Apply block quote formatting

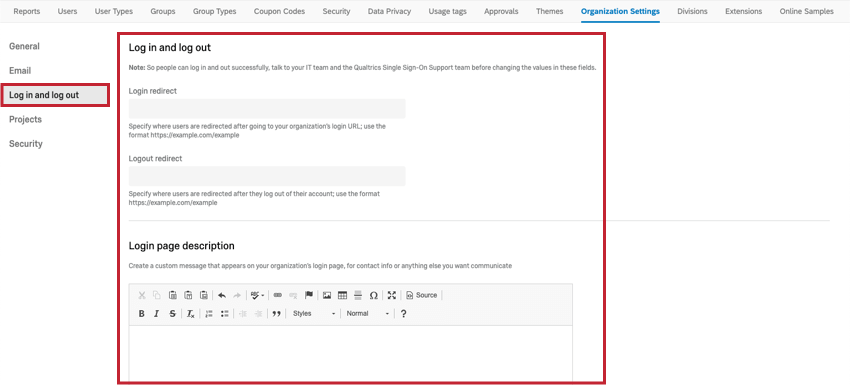point(276,313)
